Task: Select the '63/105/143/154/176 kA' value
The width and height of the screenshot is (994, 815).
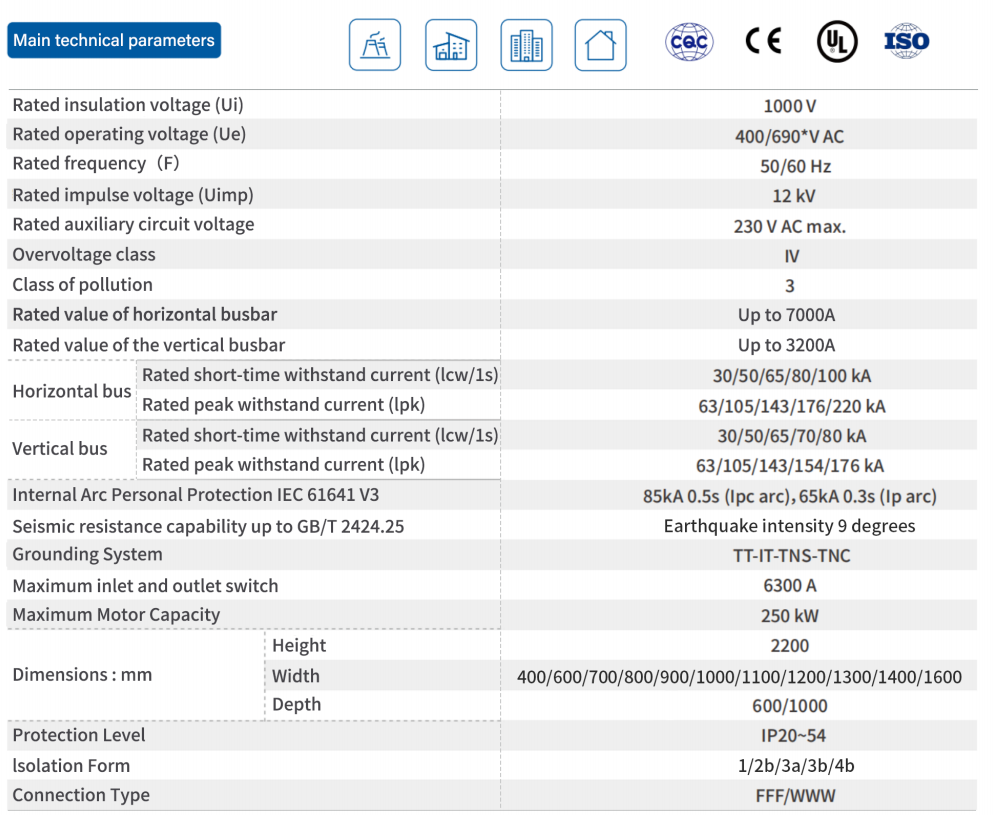Action: coord(790,466)
